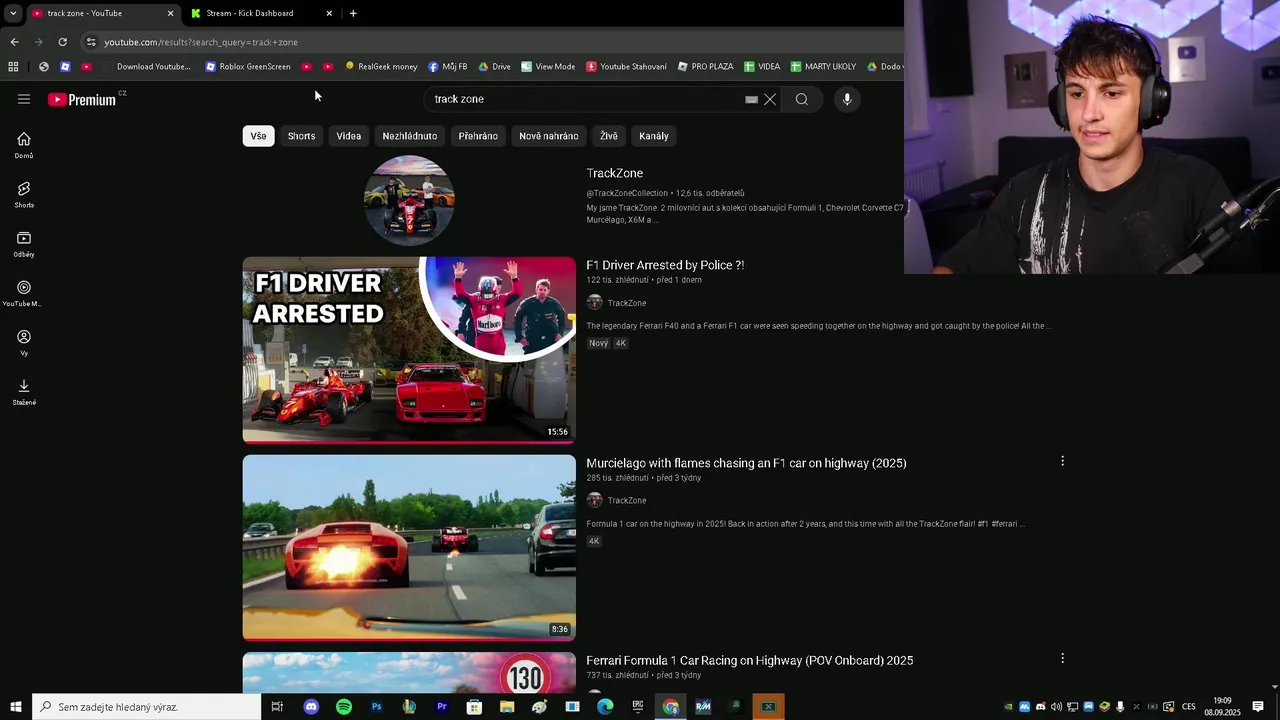Go back with the browser back arrow
This screenshot has height=720, width=1280.
pyautogui.click(x=14, y=42)
